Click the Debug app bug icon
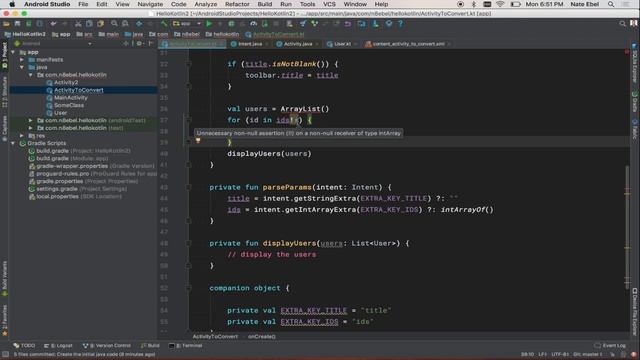The height and width of the screenshot is (360, 640). (231, 24)
